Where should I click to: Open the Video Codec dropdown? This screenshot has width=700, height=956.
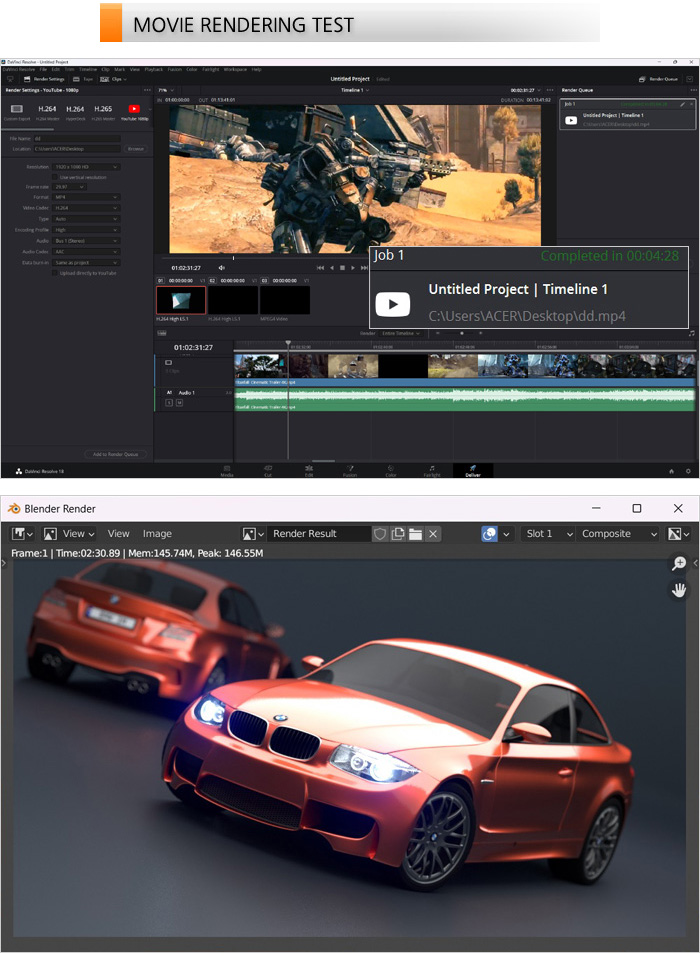(x=86, y=209)
